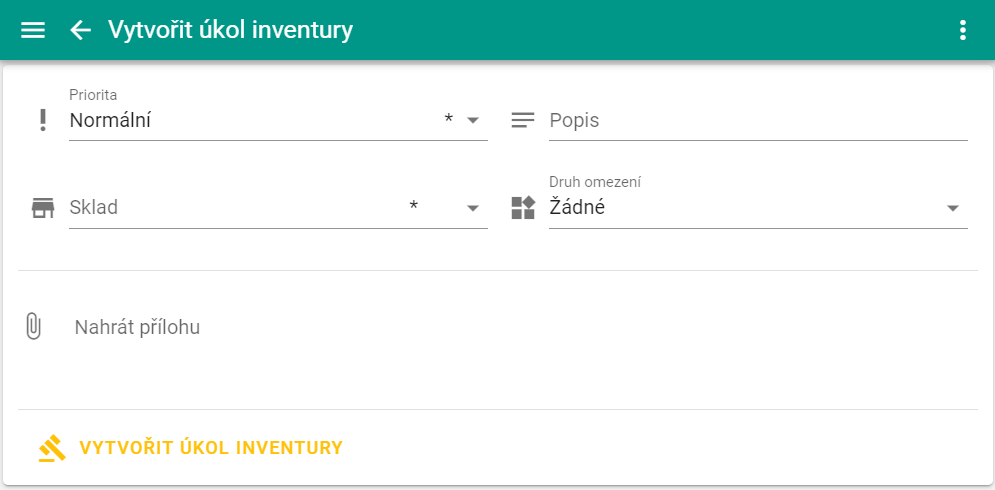Viewport: 995px width, 490px height.
Task: Go back with the arrow icon
Action: [81, 30]
